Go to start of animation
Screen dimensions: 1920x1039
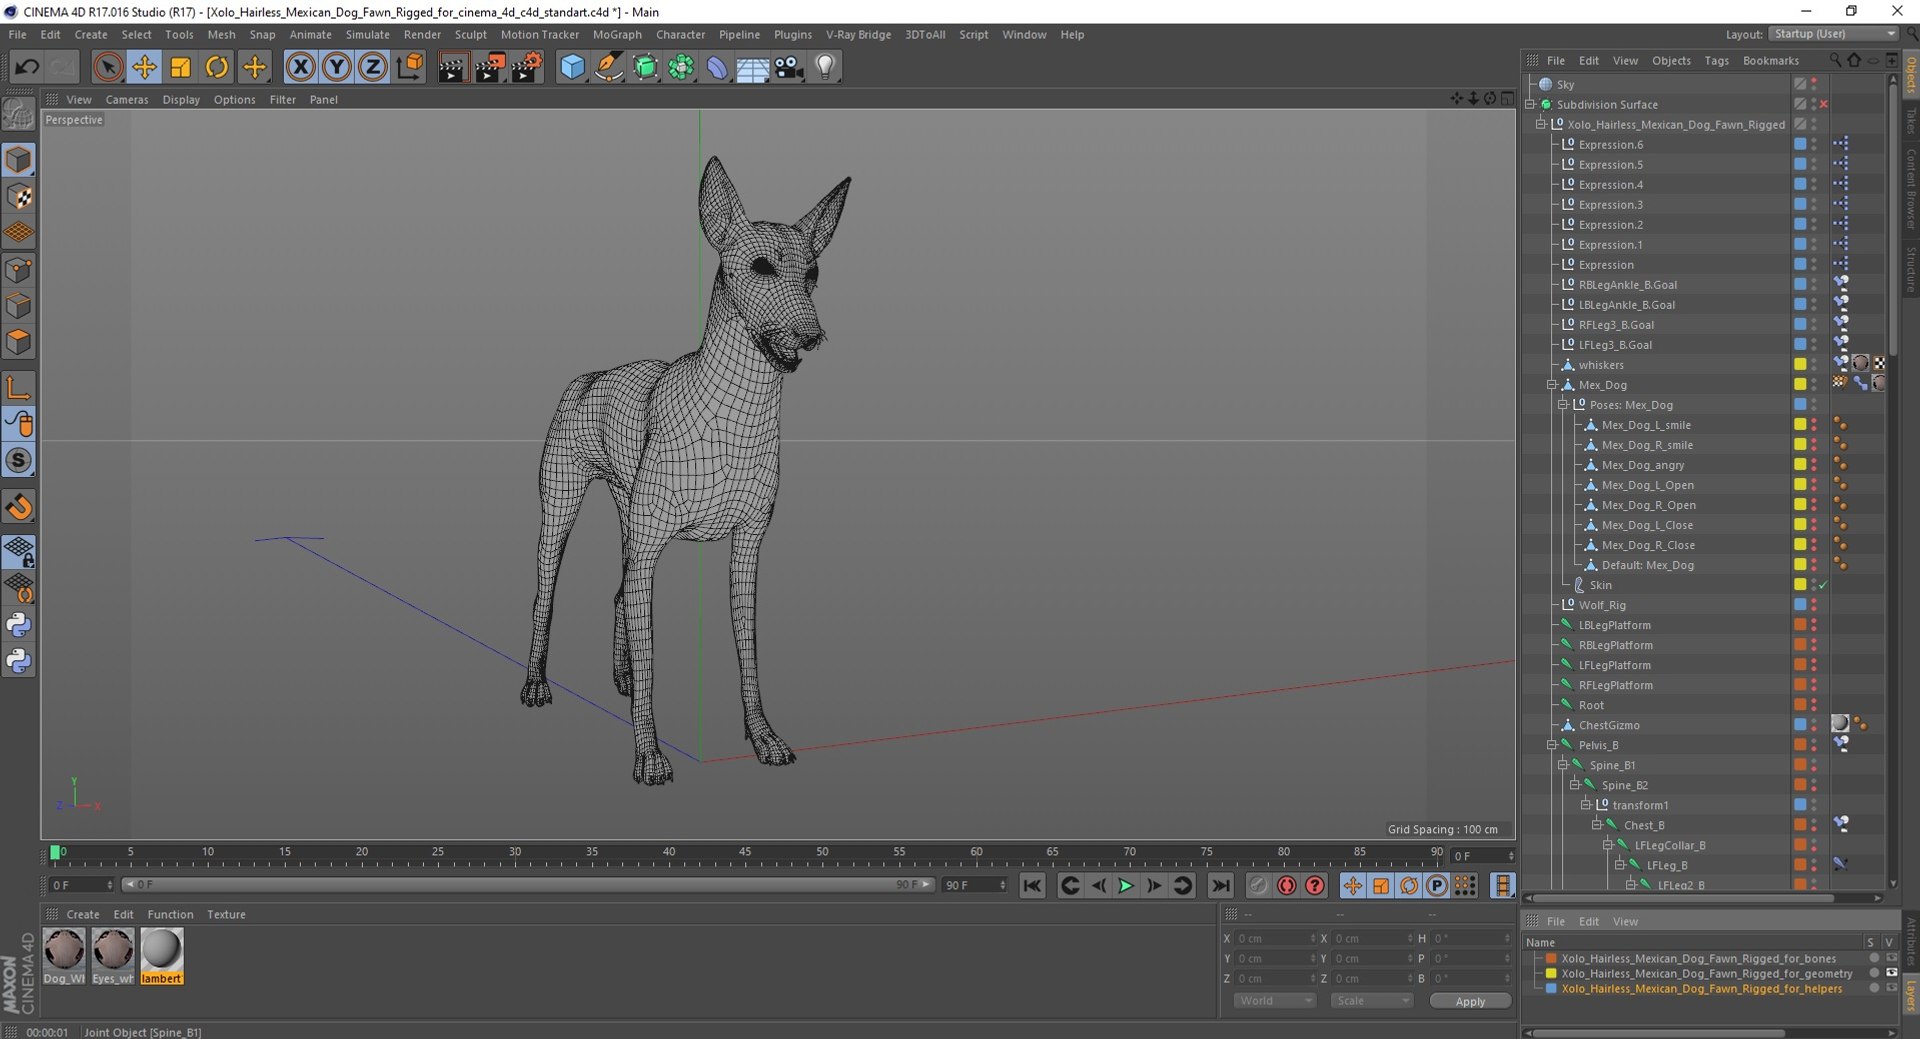point(1033,885)
